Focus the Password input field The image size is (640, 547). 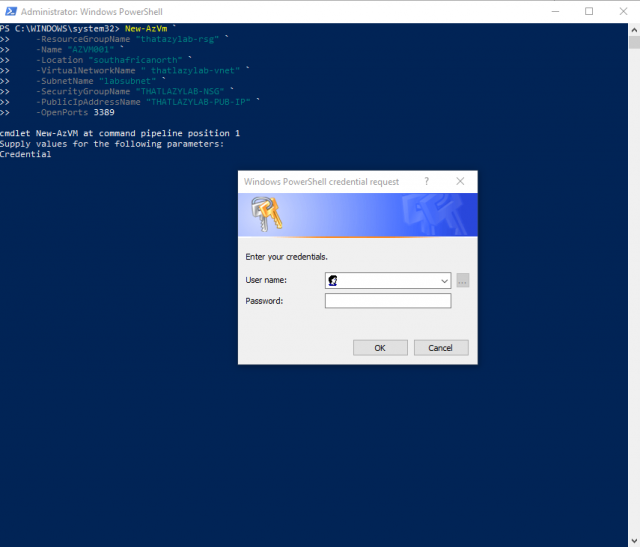pos(388,301)
